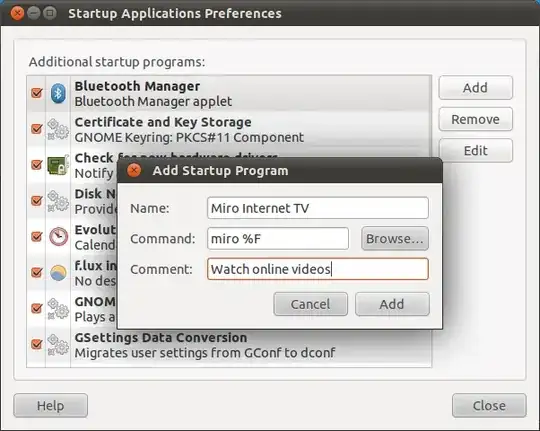540x431 pixels.
Task: Focus the Name field with Miro Internet TV
Action: (x=318, y=208)
